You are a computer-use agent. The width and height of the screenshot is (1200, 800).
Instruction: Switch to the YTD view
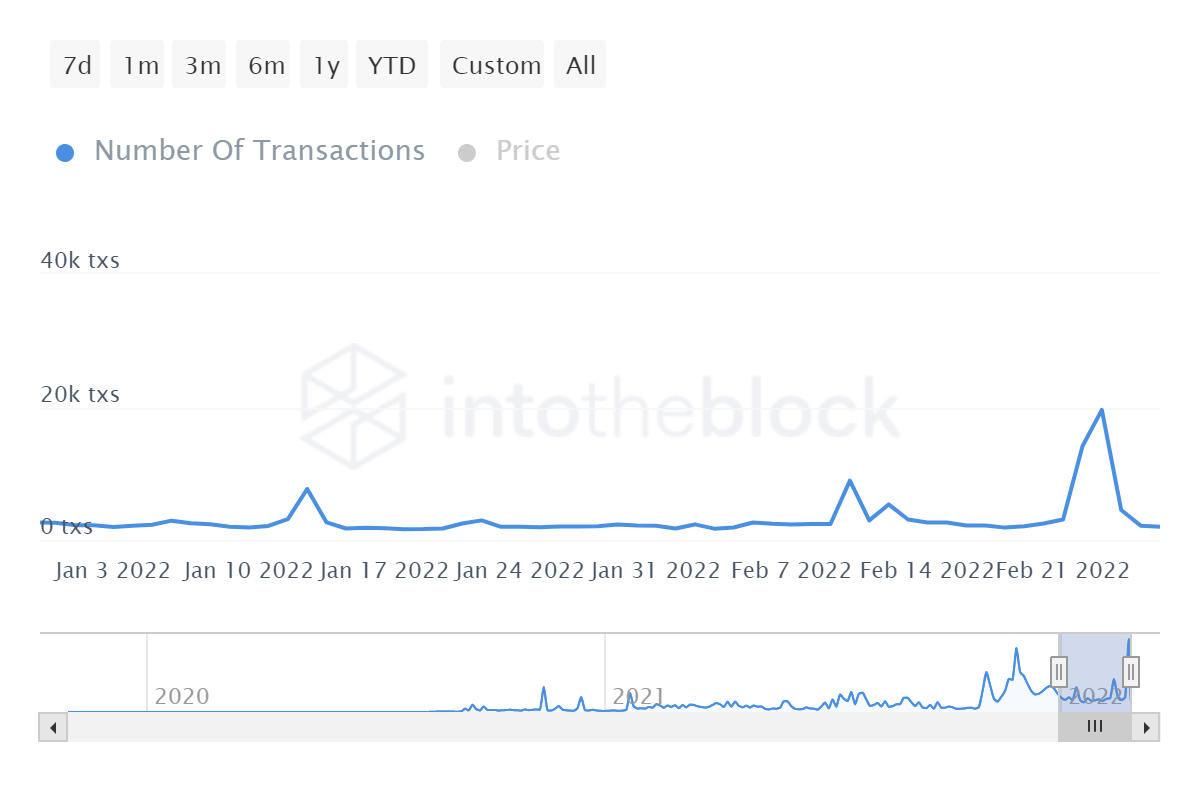(392, 64)
